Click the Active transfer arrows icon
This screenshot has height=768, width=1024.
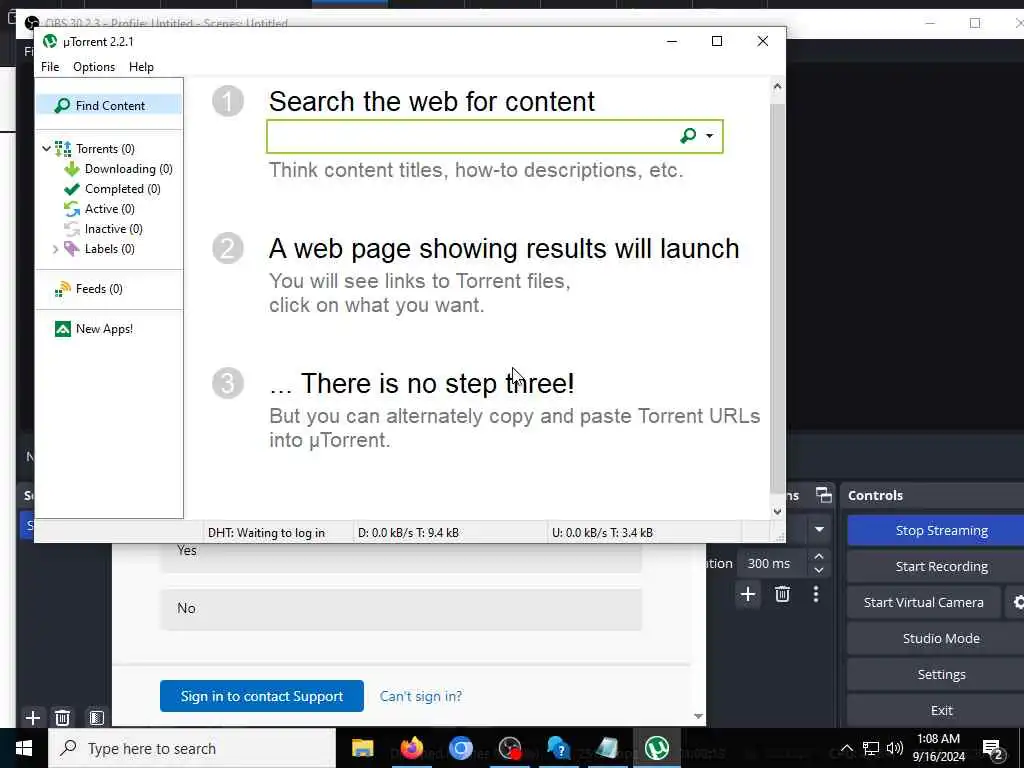[71, 209]
